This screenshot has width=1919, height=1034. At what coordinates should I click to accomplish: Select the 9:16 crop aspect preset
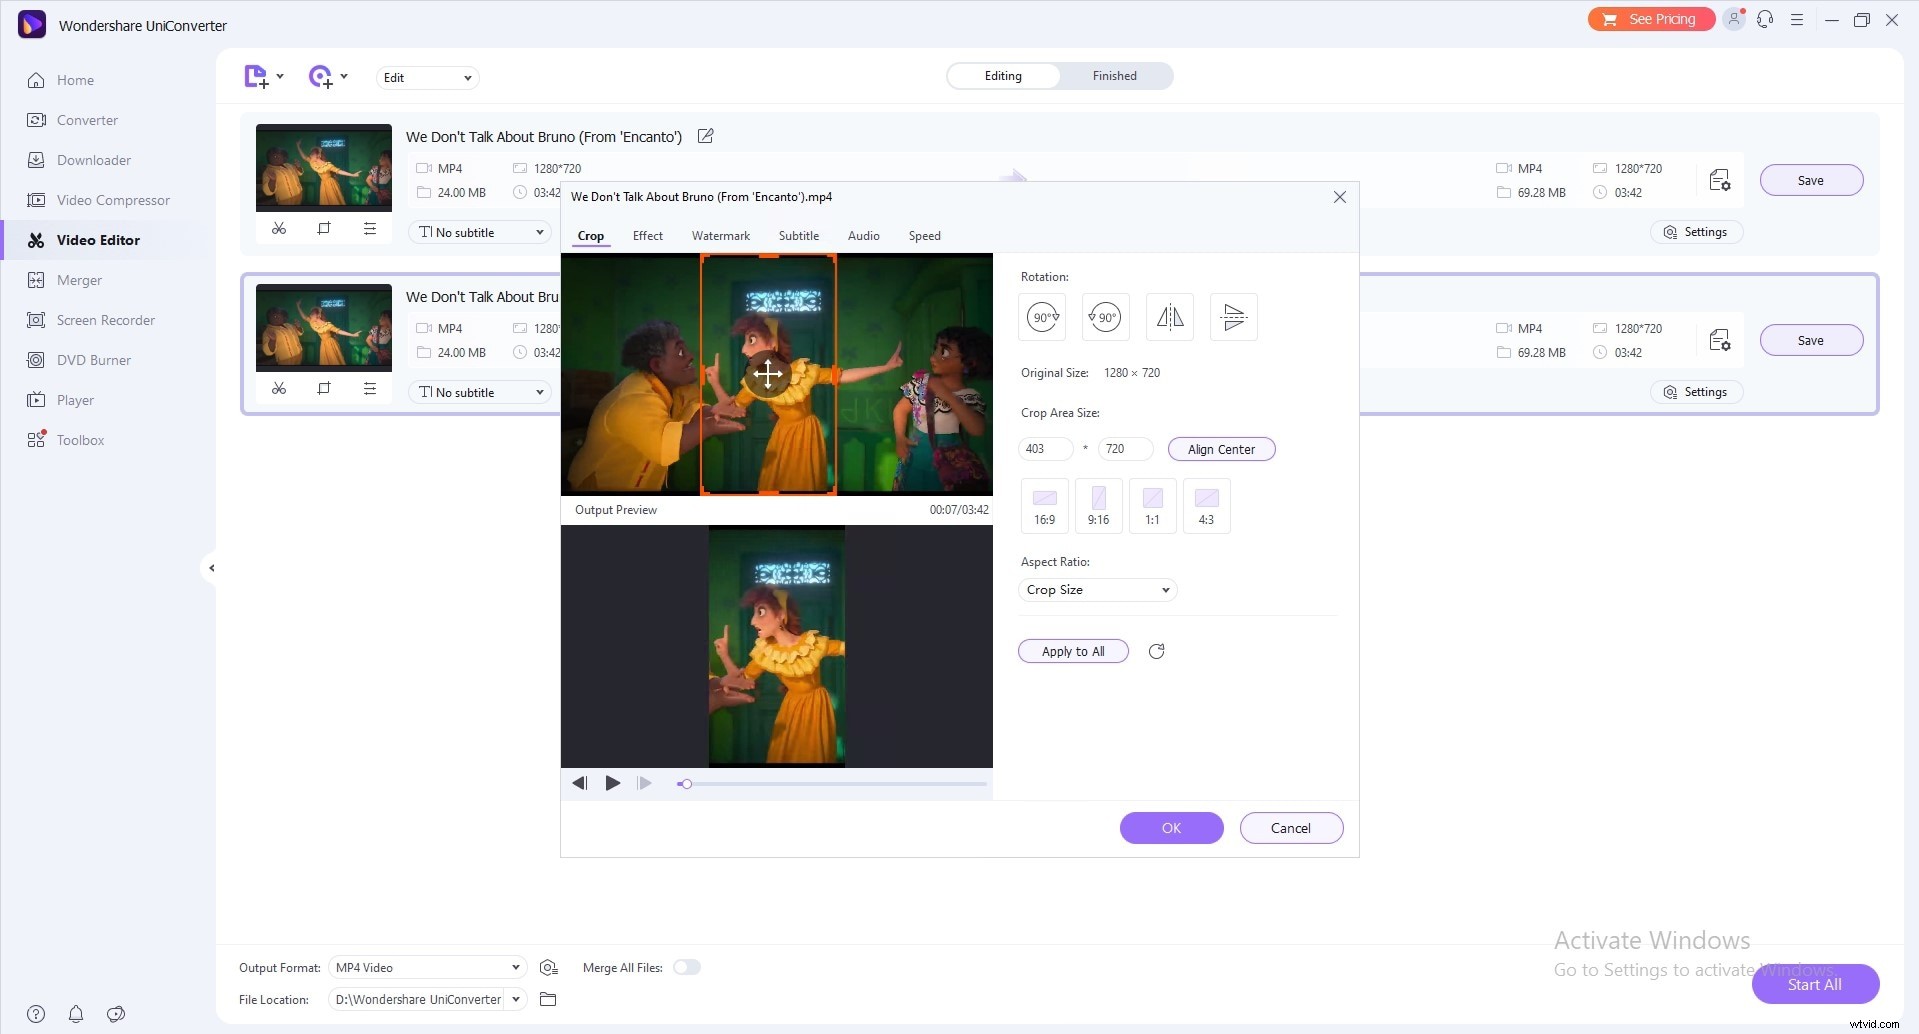click(x=1098, y=505)
